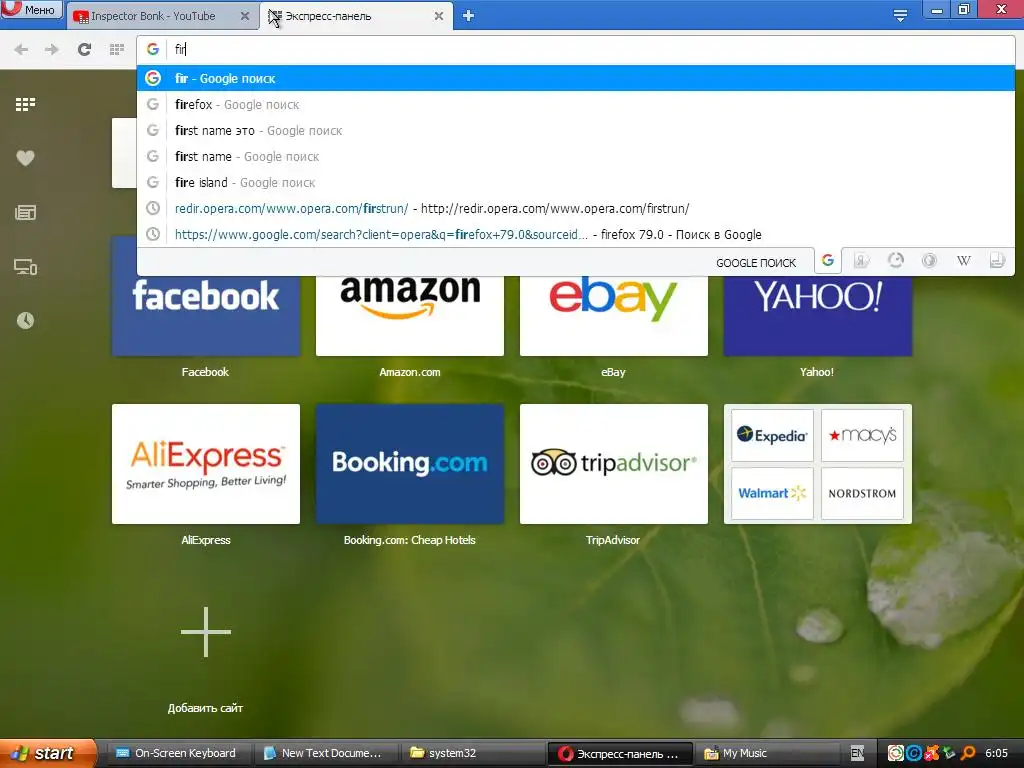Pick the 'first name это' suggestion
1024x768 pixels.
point(576,131)
